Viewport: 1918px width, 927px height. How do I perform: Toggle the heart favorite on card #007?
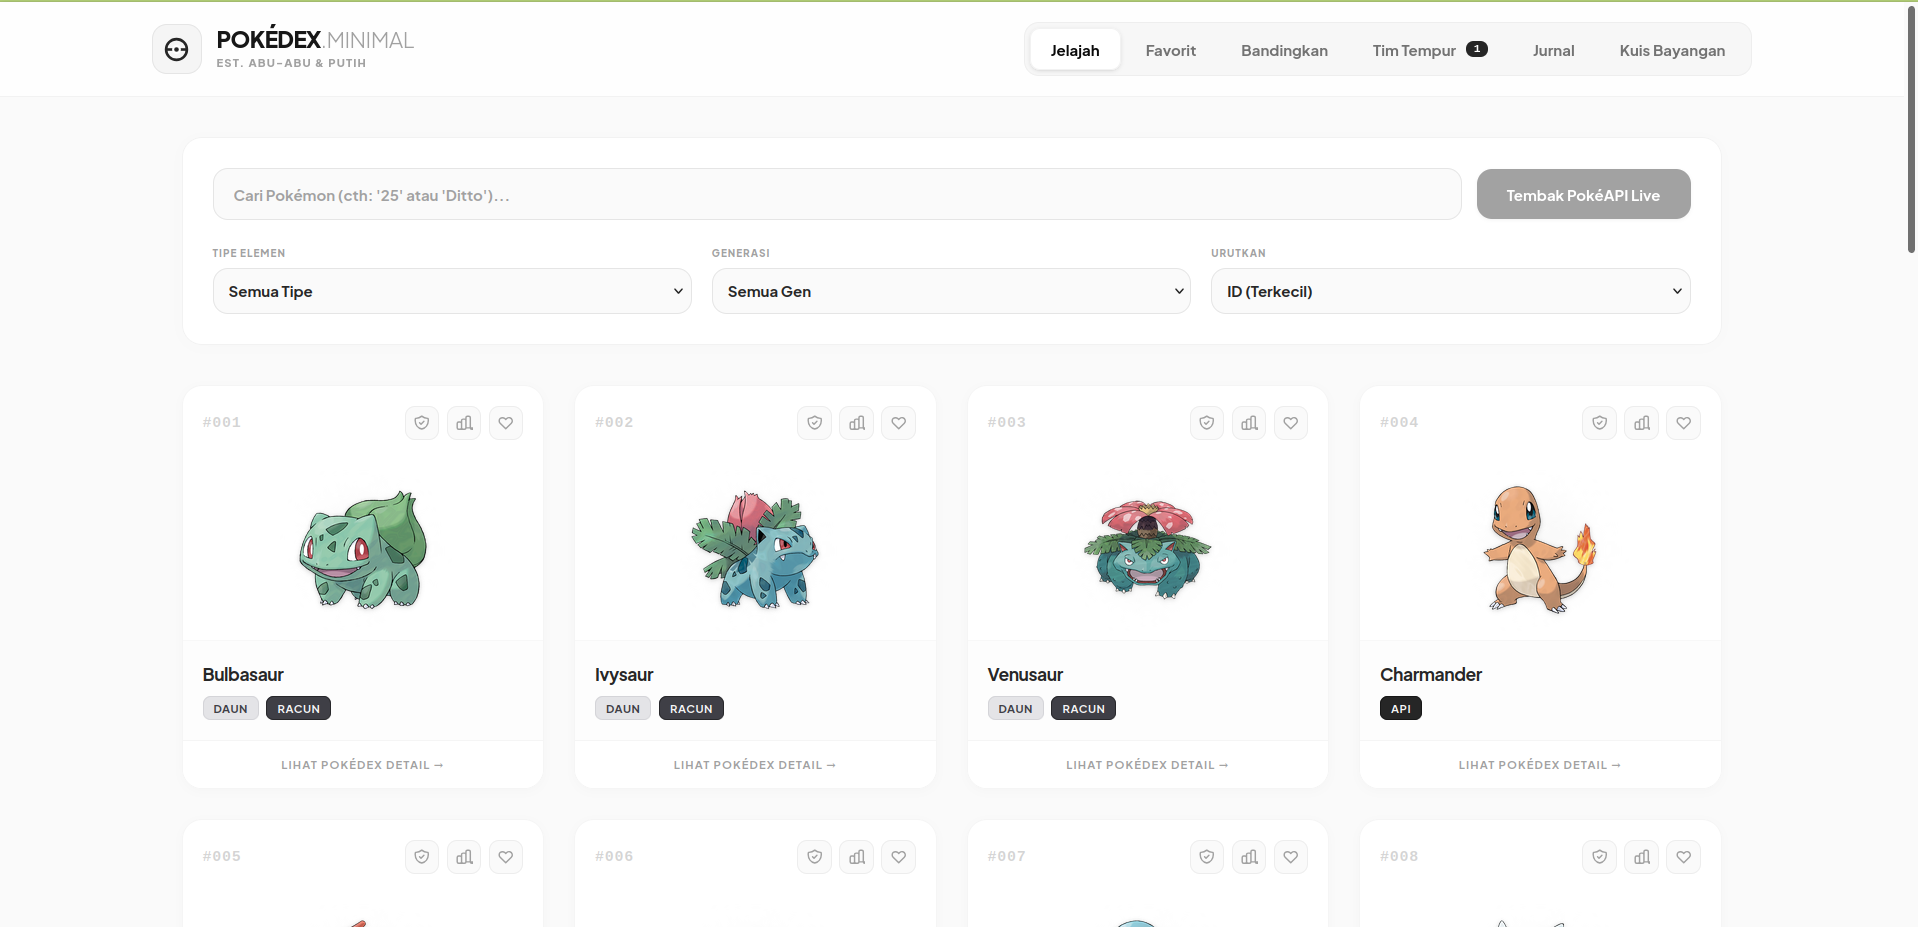1291,857
